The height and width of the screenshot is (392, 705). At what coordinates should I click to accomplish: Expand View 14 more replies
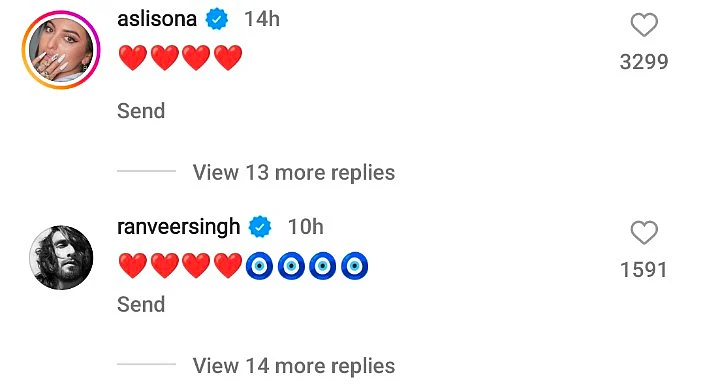[294, 366]
